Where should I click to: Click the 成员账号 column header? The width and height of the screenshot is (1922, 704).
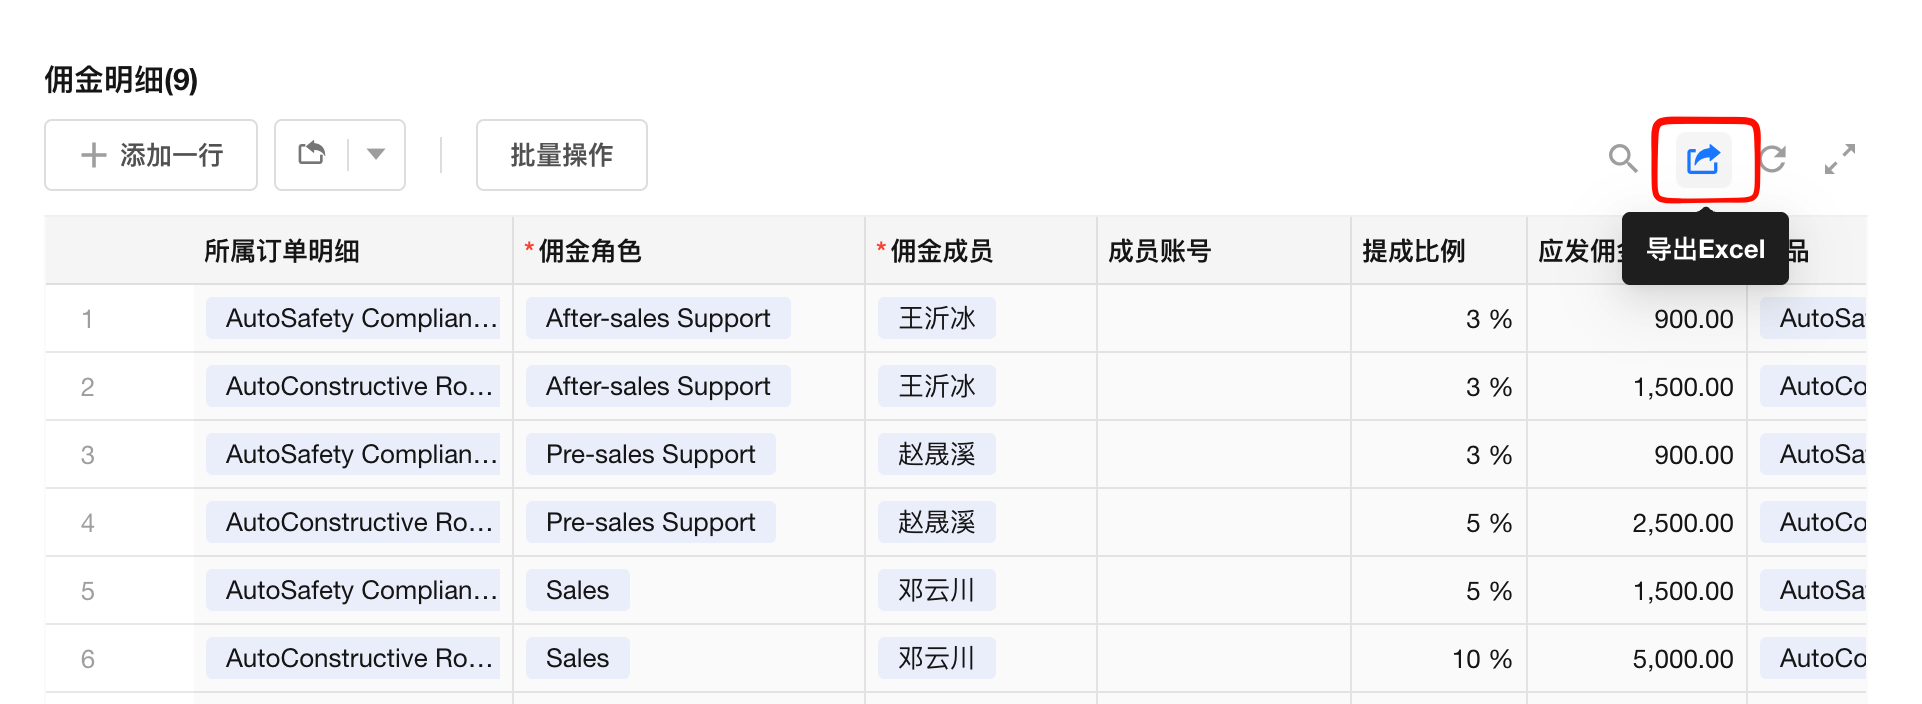coord(1159,251)
